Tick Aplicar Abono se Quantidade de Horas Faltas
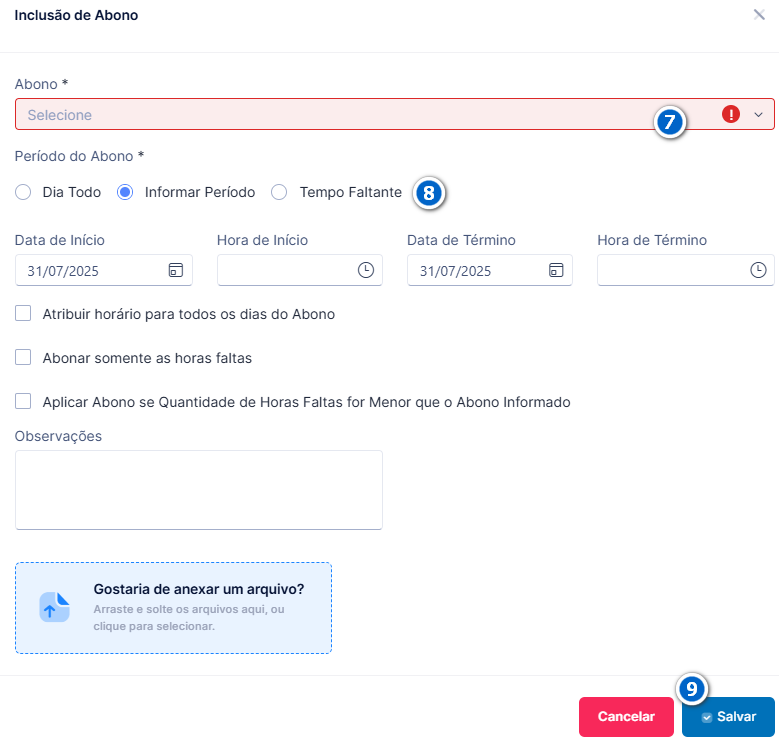 coord(23,401)
